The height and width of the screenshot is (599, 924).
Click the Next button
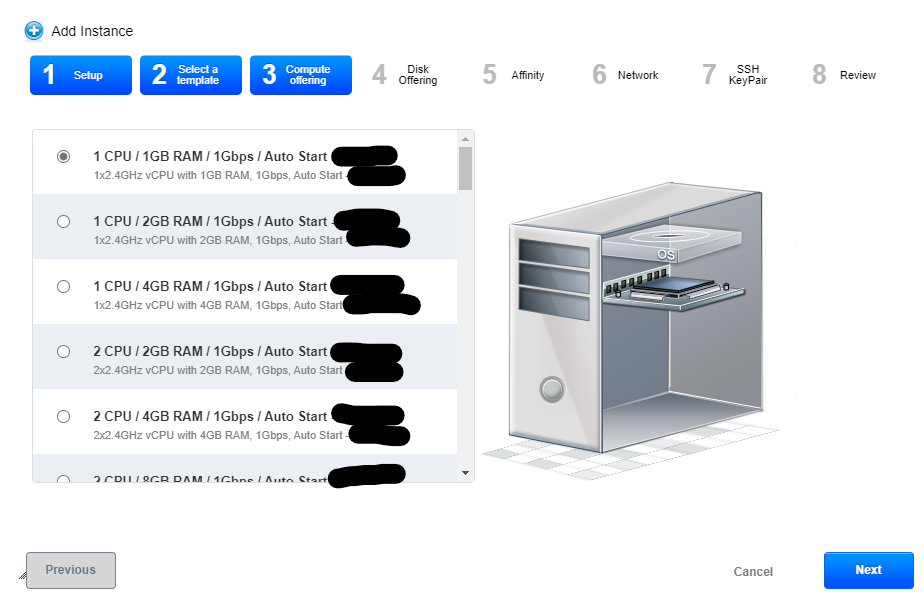[868, 570]
